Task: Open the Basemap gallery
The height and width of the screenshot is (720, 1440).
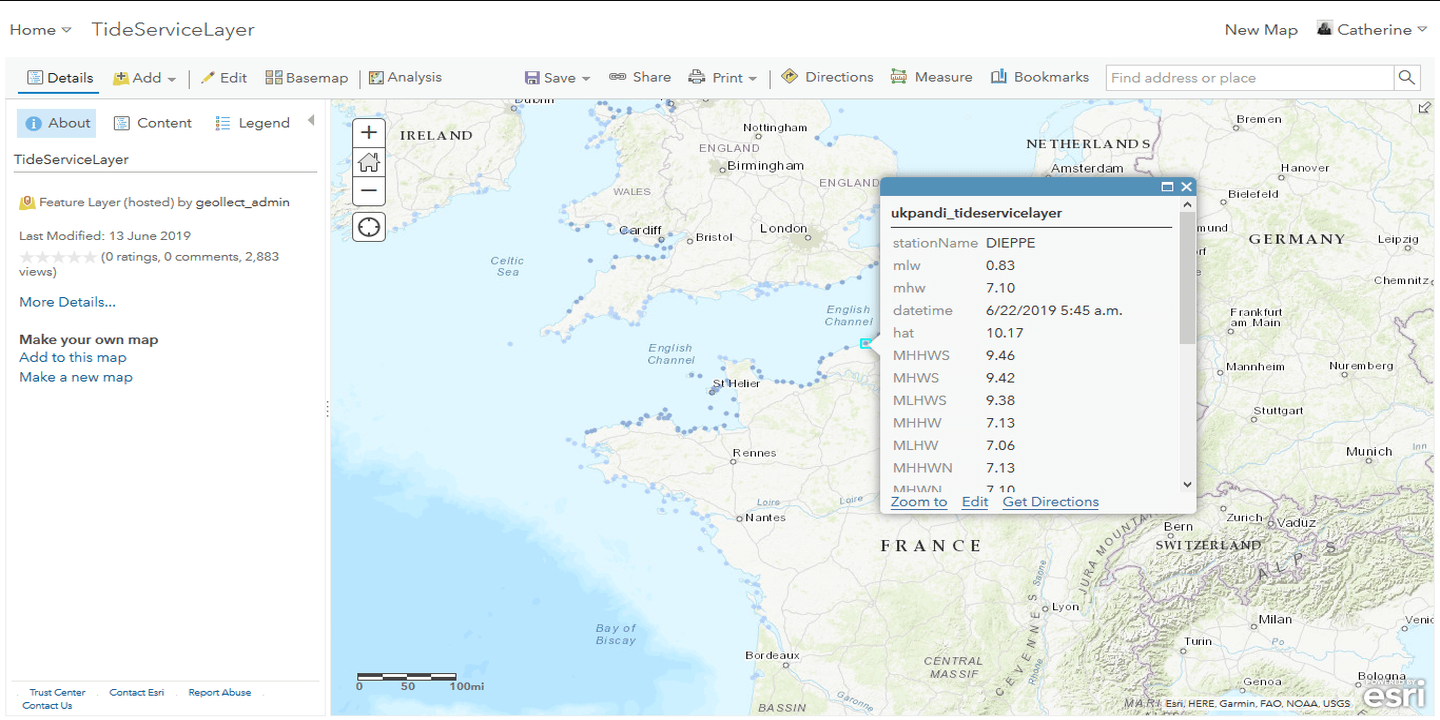Action: (307, 78)
